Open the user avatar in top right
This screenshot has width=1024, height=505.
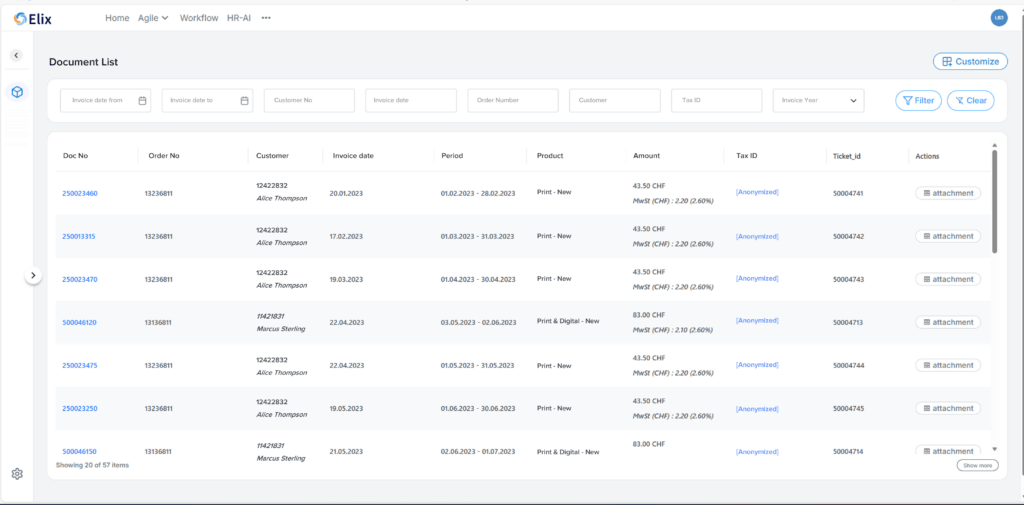[997, 18]
